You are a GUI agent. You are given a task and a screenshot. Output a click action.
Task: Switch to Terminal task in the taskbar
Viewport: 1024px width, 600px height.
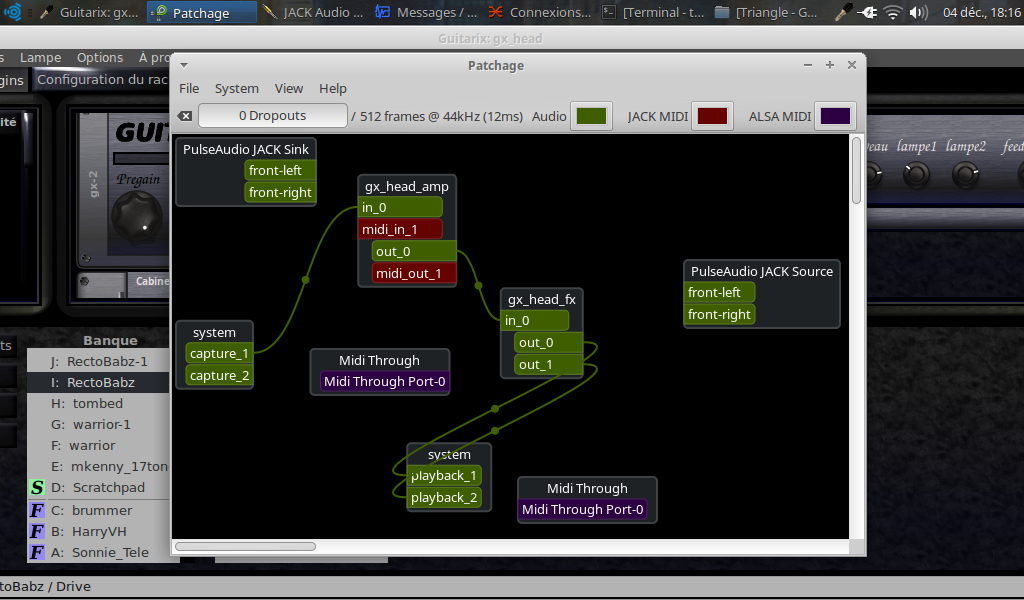pos(653,12)
